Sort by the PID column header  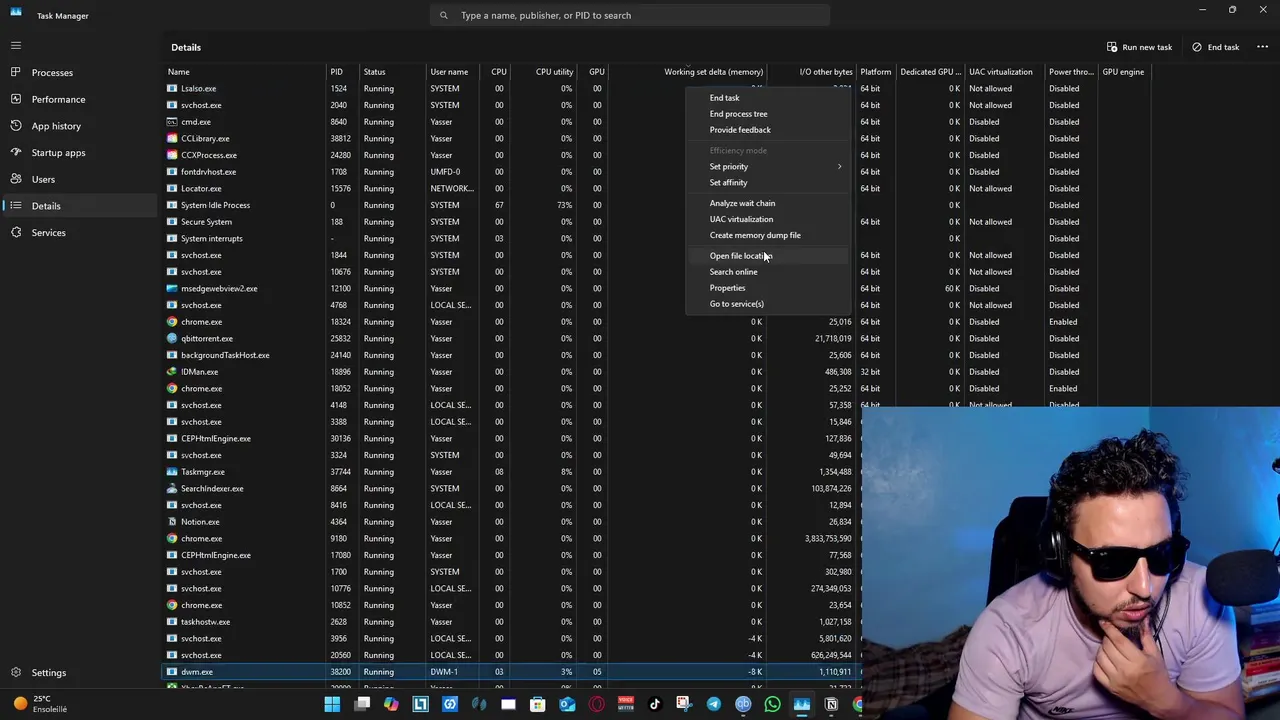coord(342,72)
